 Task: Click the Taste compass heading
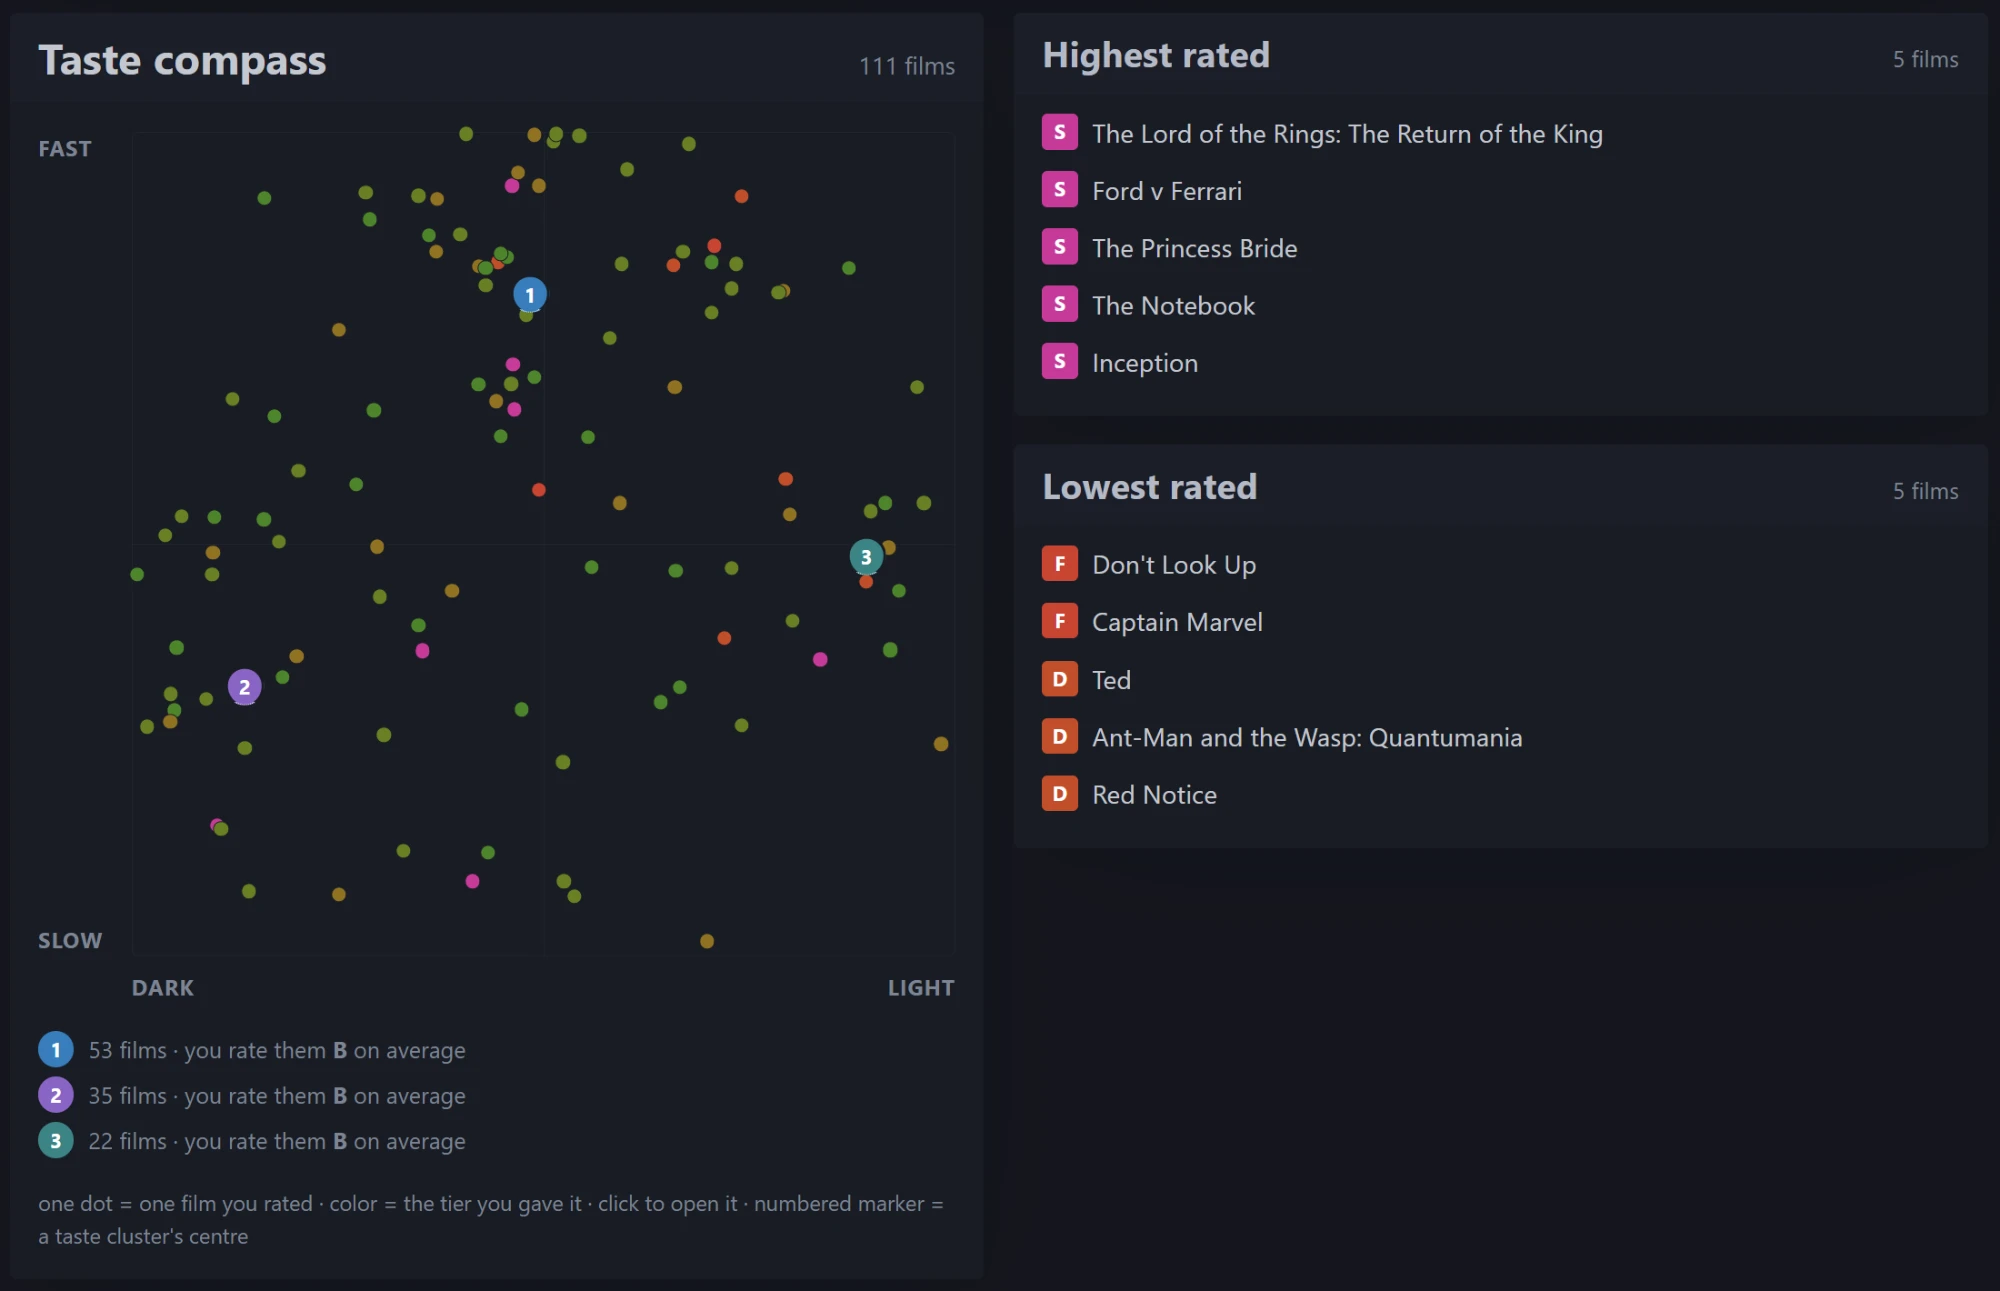click(182, 61)
